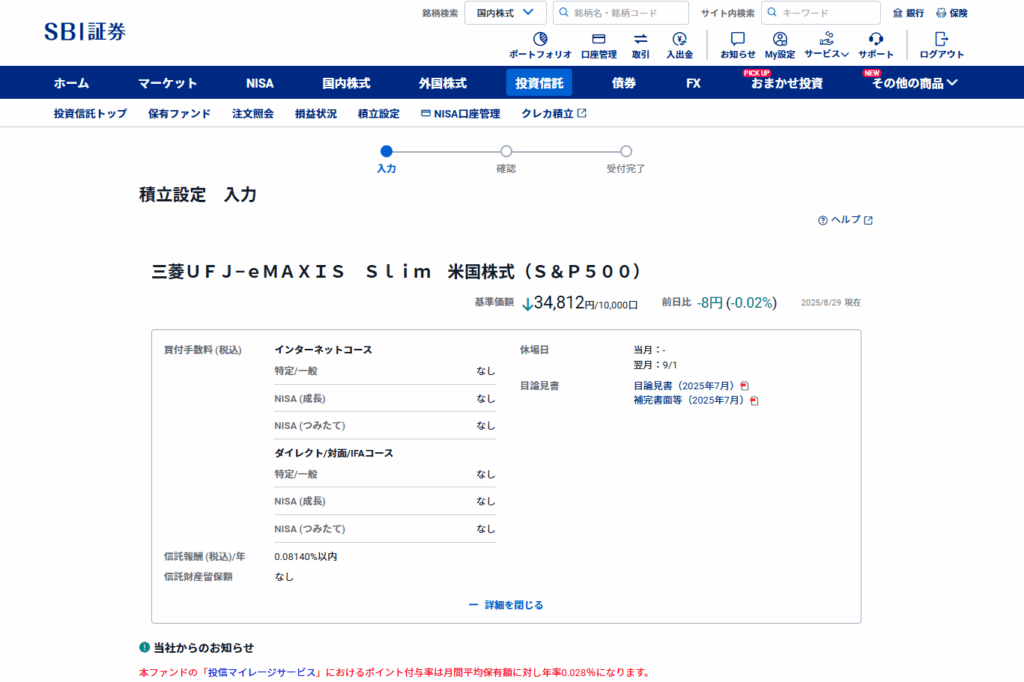The height and width of the screenshot is (682, 1024).
Task: Click the fund name 三菱UFJ-eMAXIS Slim
Action: coord(396,271)
